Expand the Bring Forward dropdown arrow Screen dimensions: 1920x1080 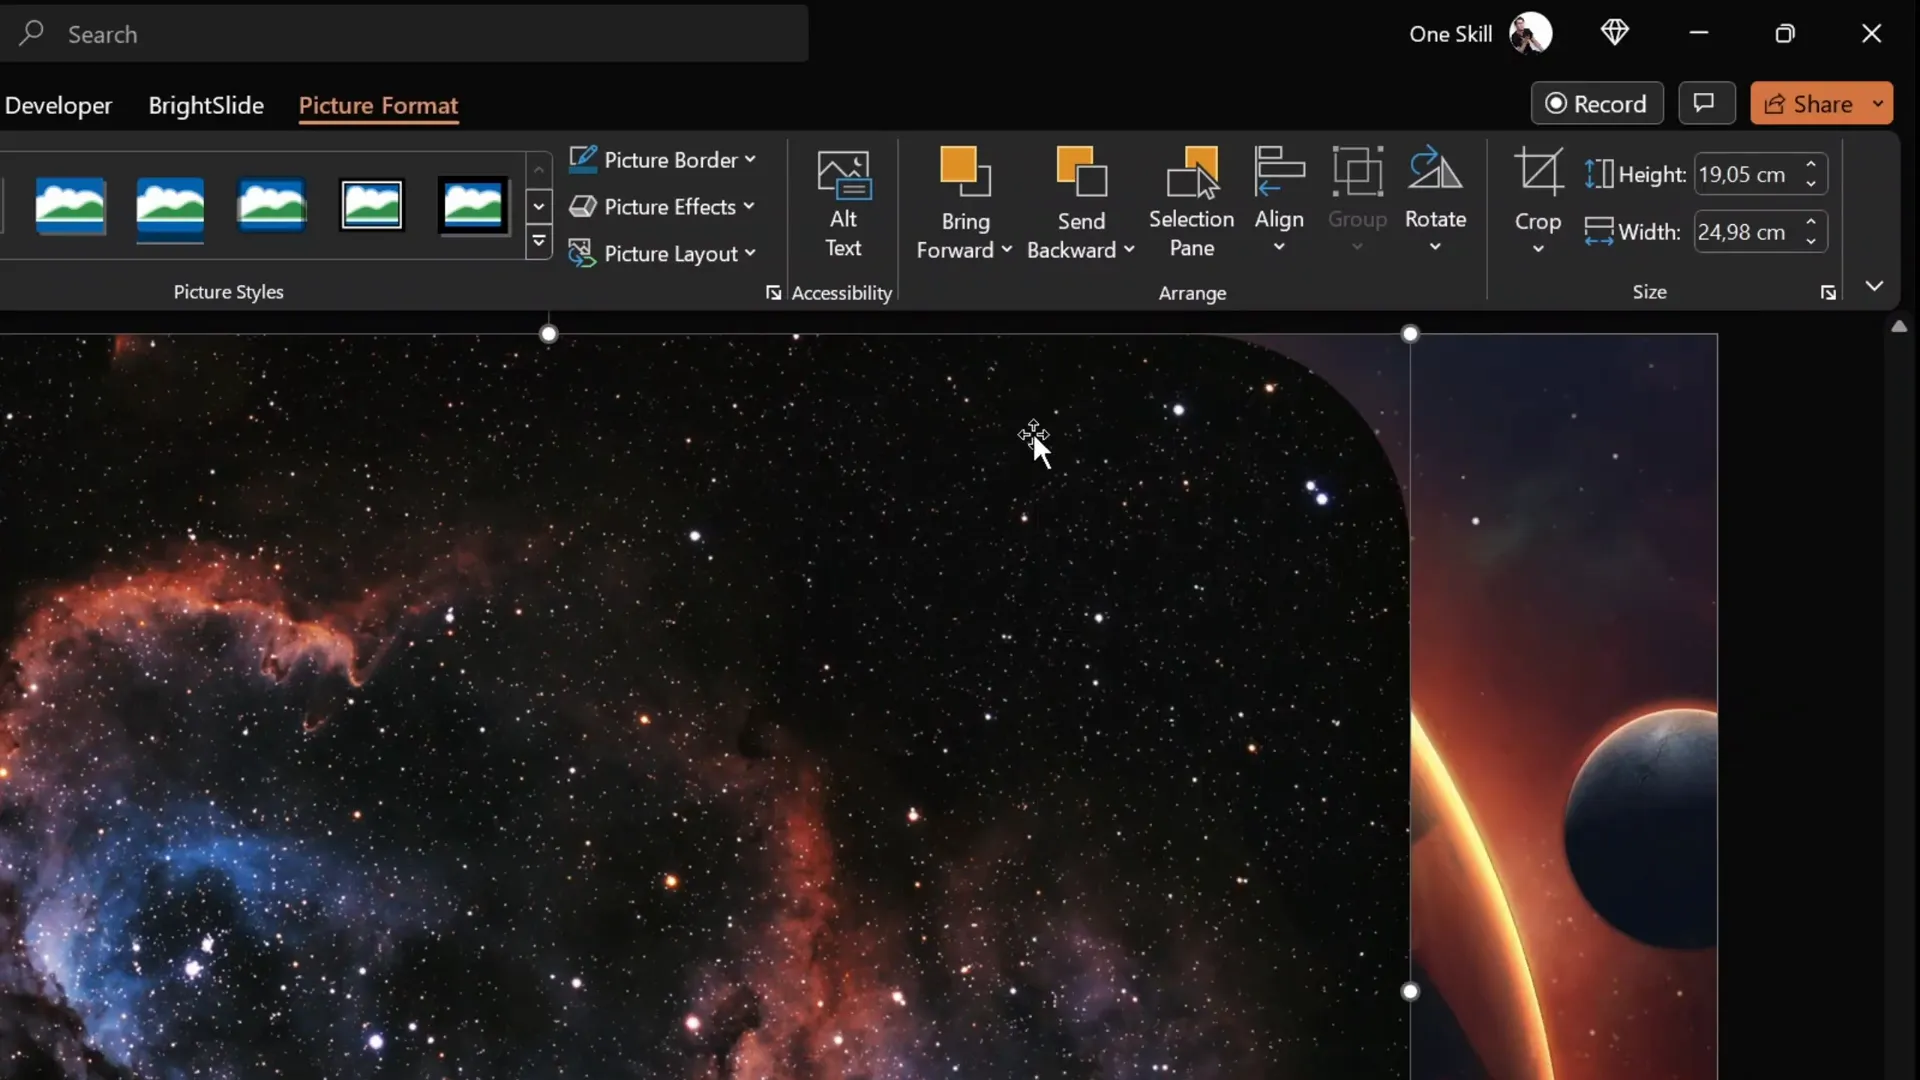(x=1006, y=250)
